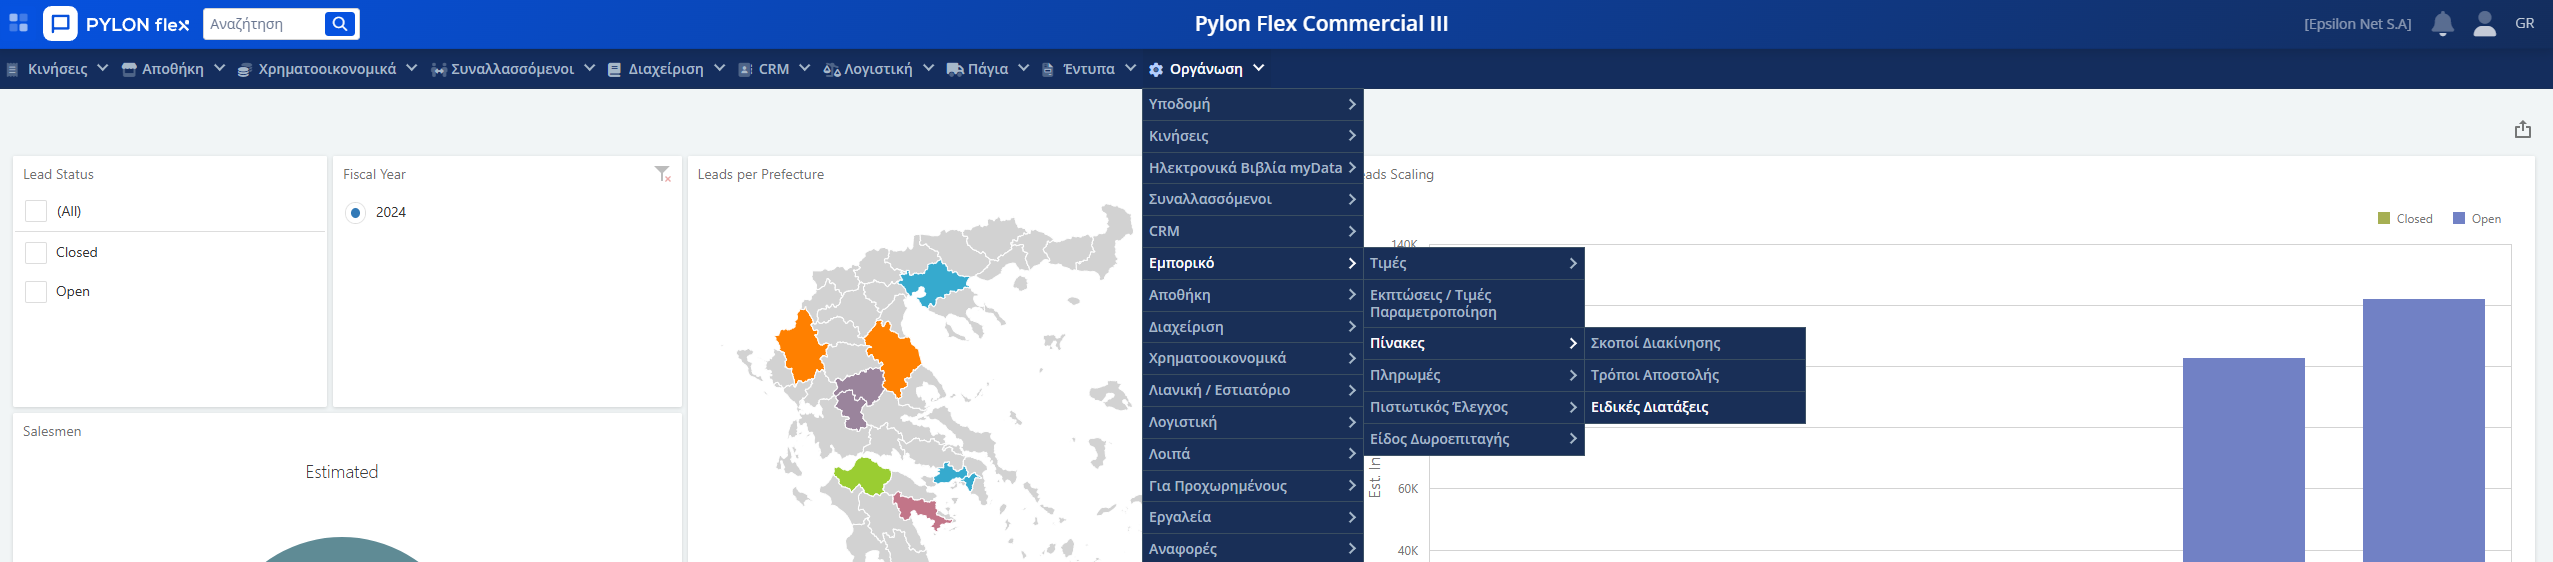This screenshot has height=562, width=2553.
Task: Open the Πληρωμές submenu
Action: (x=1474, y=375)
